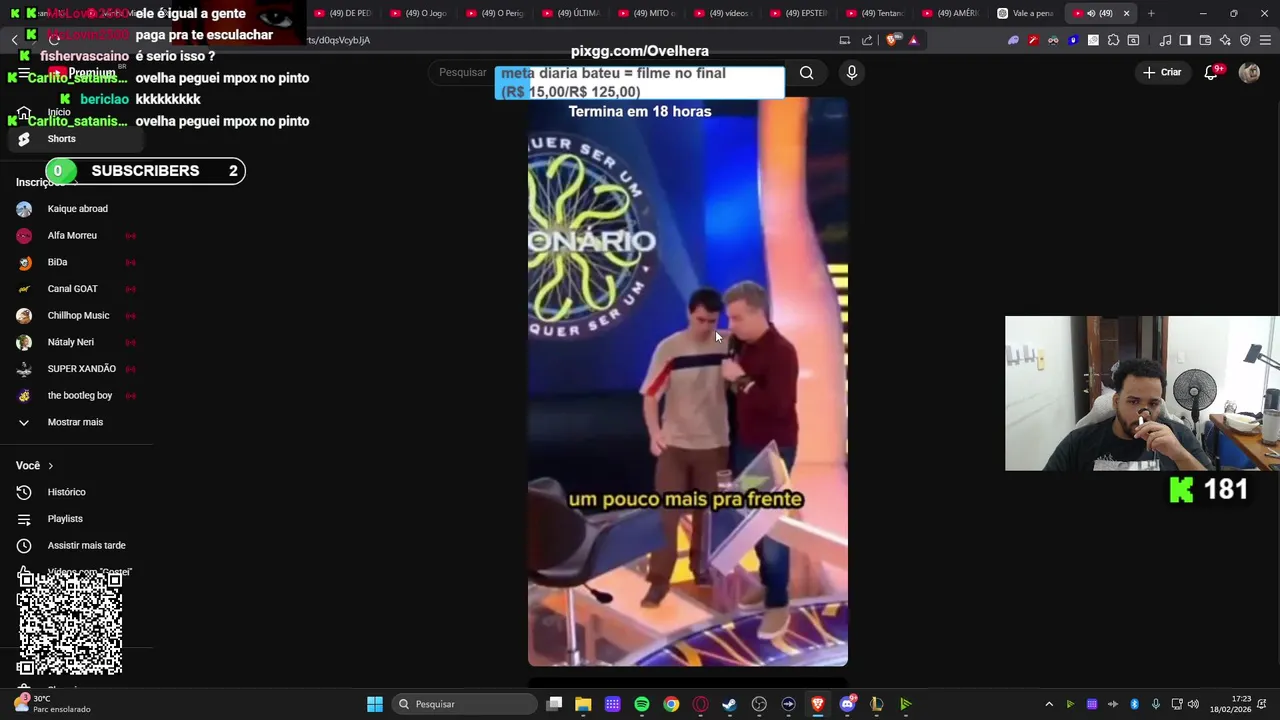Switch to the '(49) ÚLTIMA' browser tab
This screenshot has height=720, width=1280.
[571, 13]
